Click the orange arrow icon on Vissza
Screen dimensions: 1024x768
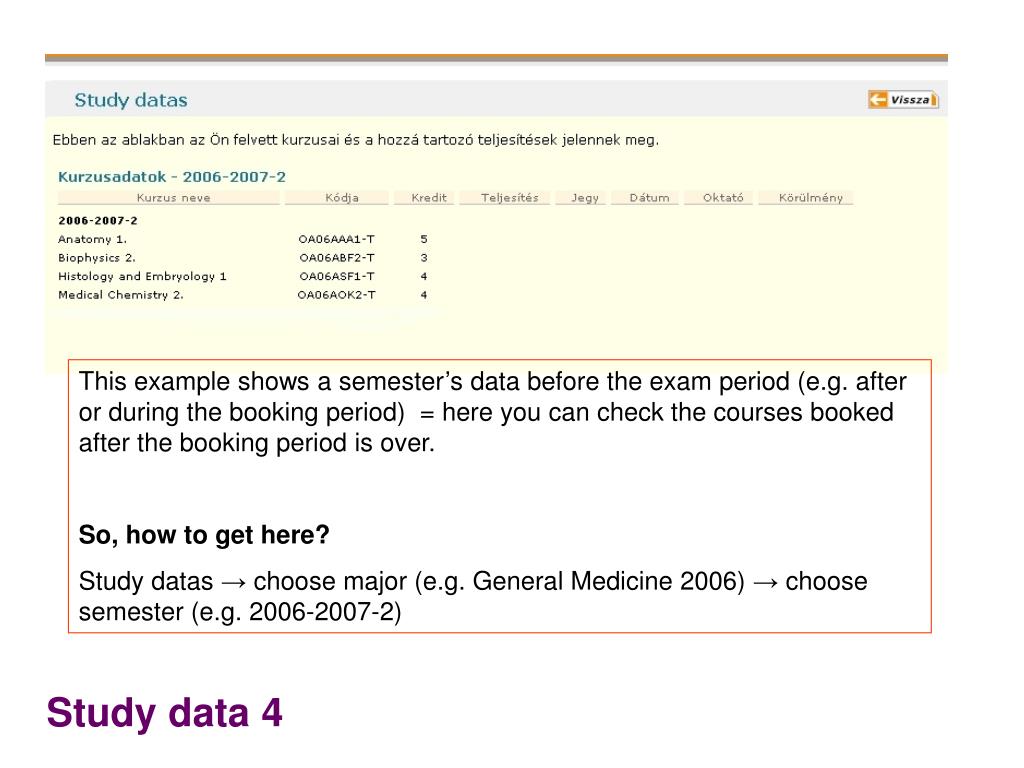click(878, 99)
